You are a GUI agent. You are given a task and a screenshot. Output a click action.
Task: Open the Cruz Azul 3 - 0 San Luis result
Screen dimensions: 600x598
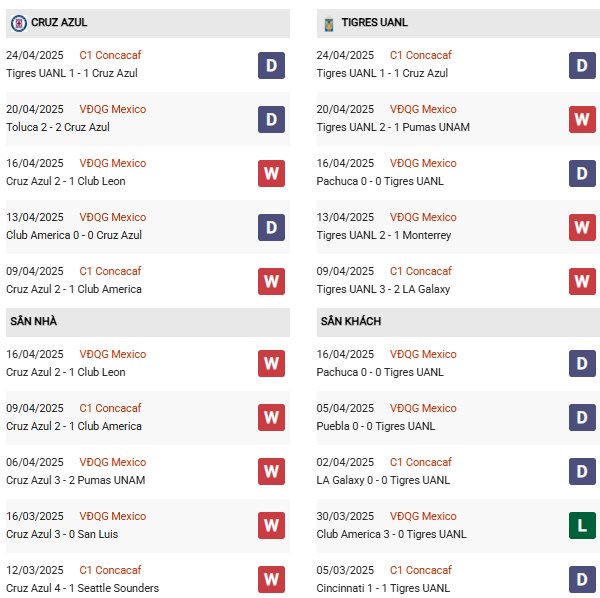point(62,534)
